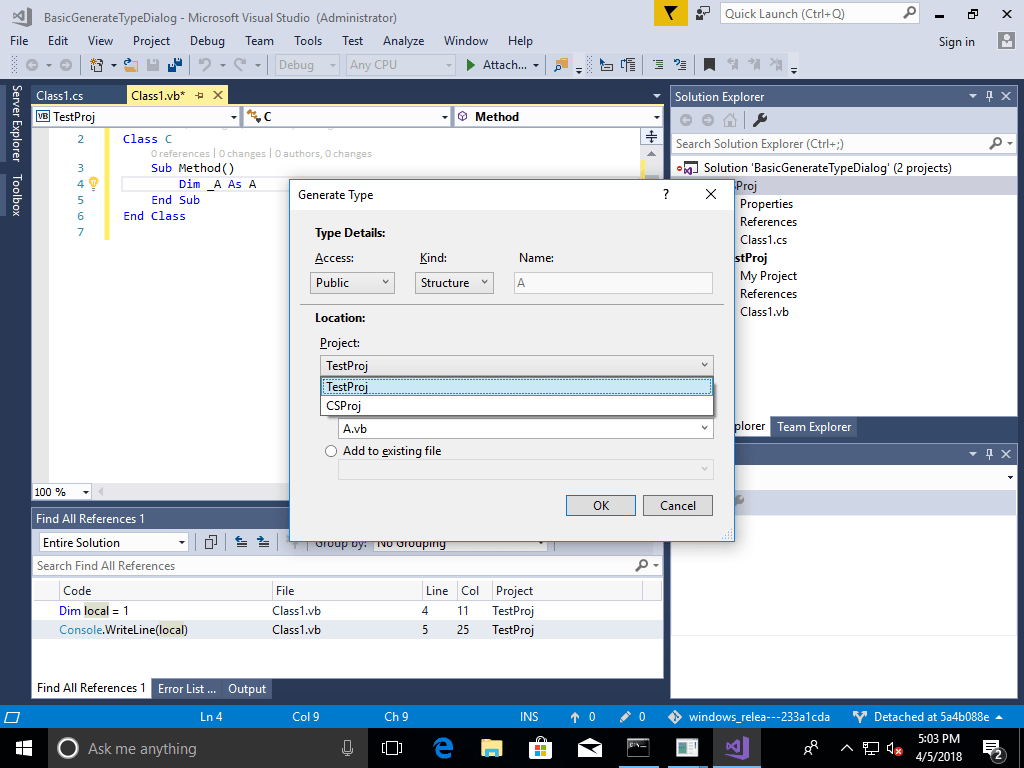Screen dimensions: 1024x768
Task: Click the comment out lines icon
Action: (x=658, y=65)
